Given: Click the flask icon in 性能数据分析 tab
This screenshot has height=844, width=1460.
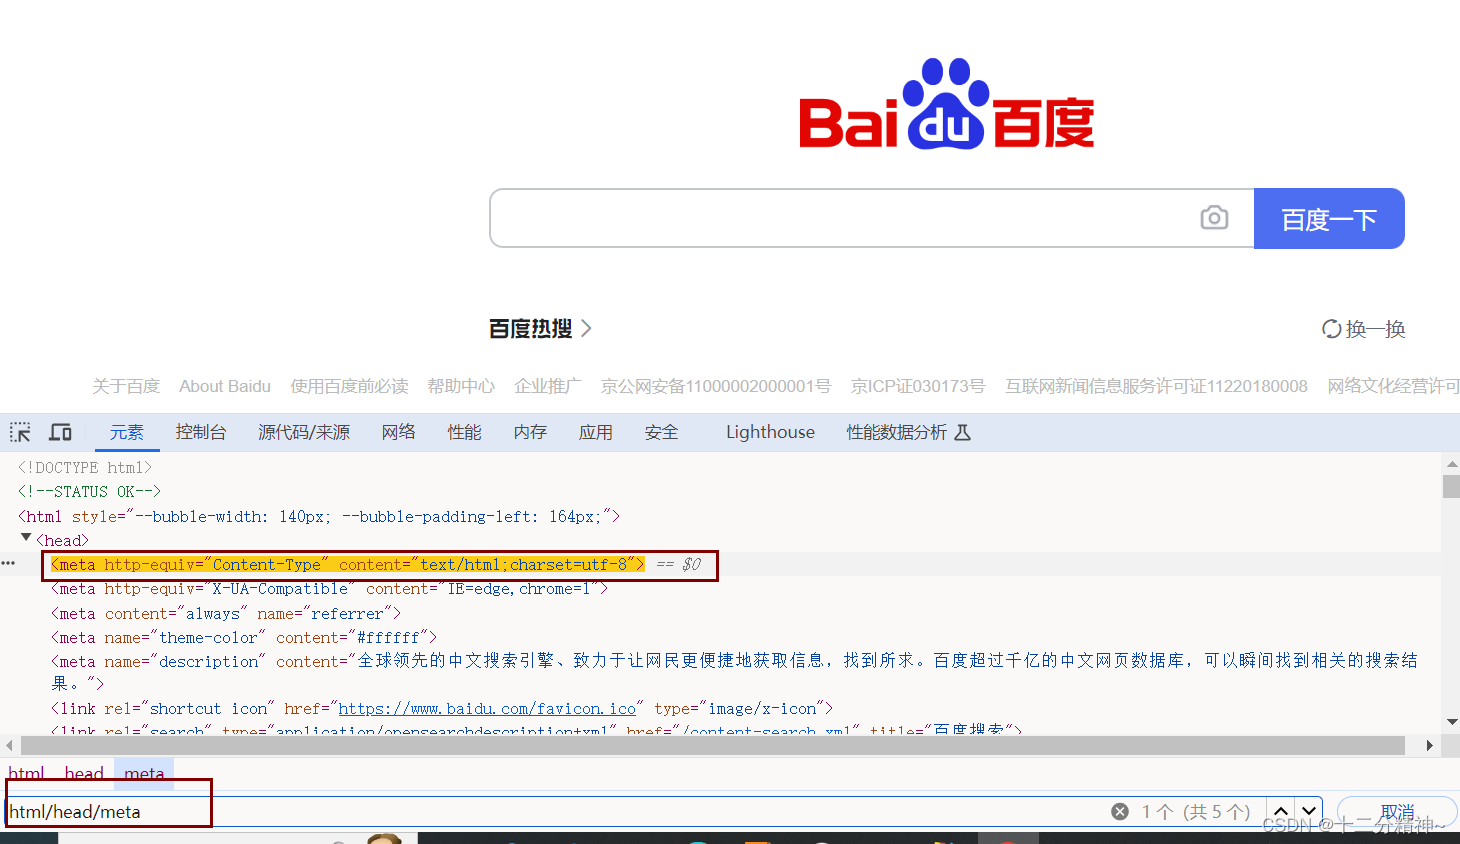Looking at the screenshot, I should click(962, 432).
